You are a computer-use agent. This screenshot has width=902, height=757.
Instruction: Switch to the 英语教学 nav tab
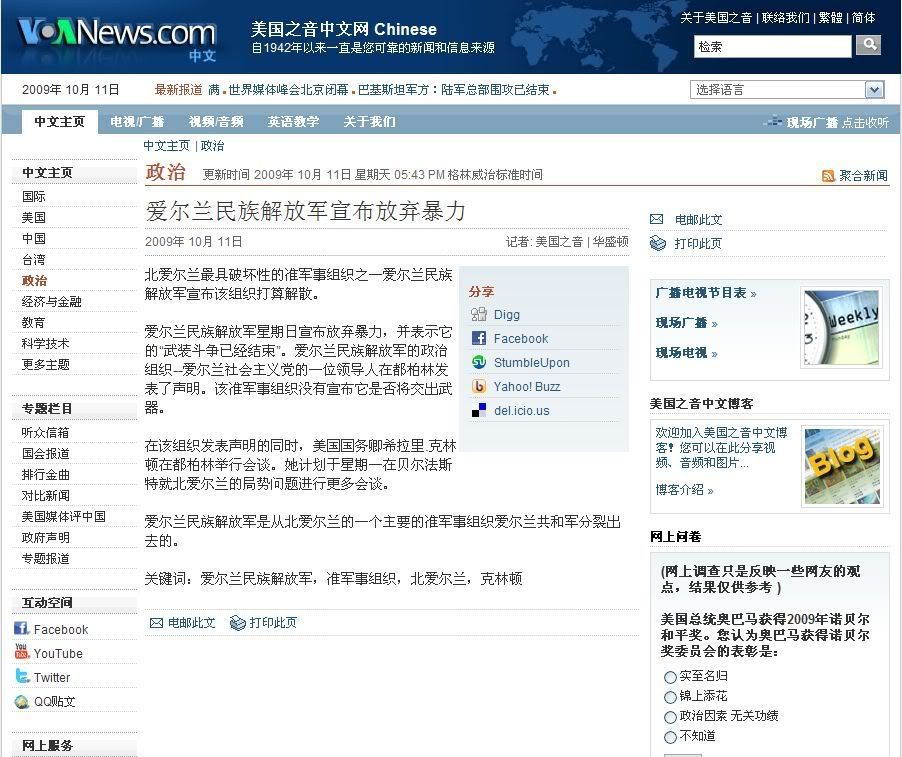pos(293,122)
